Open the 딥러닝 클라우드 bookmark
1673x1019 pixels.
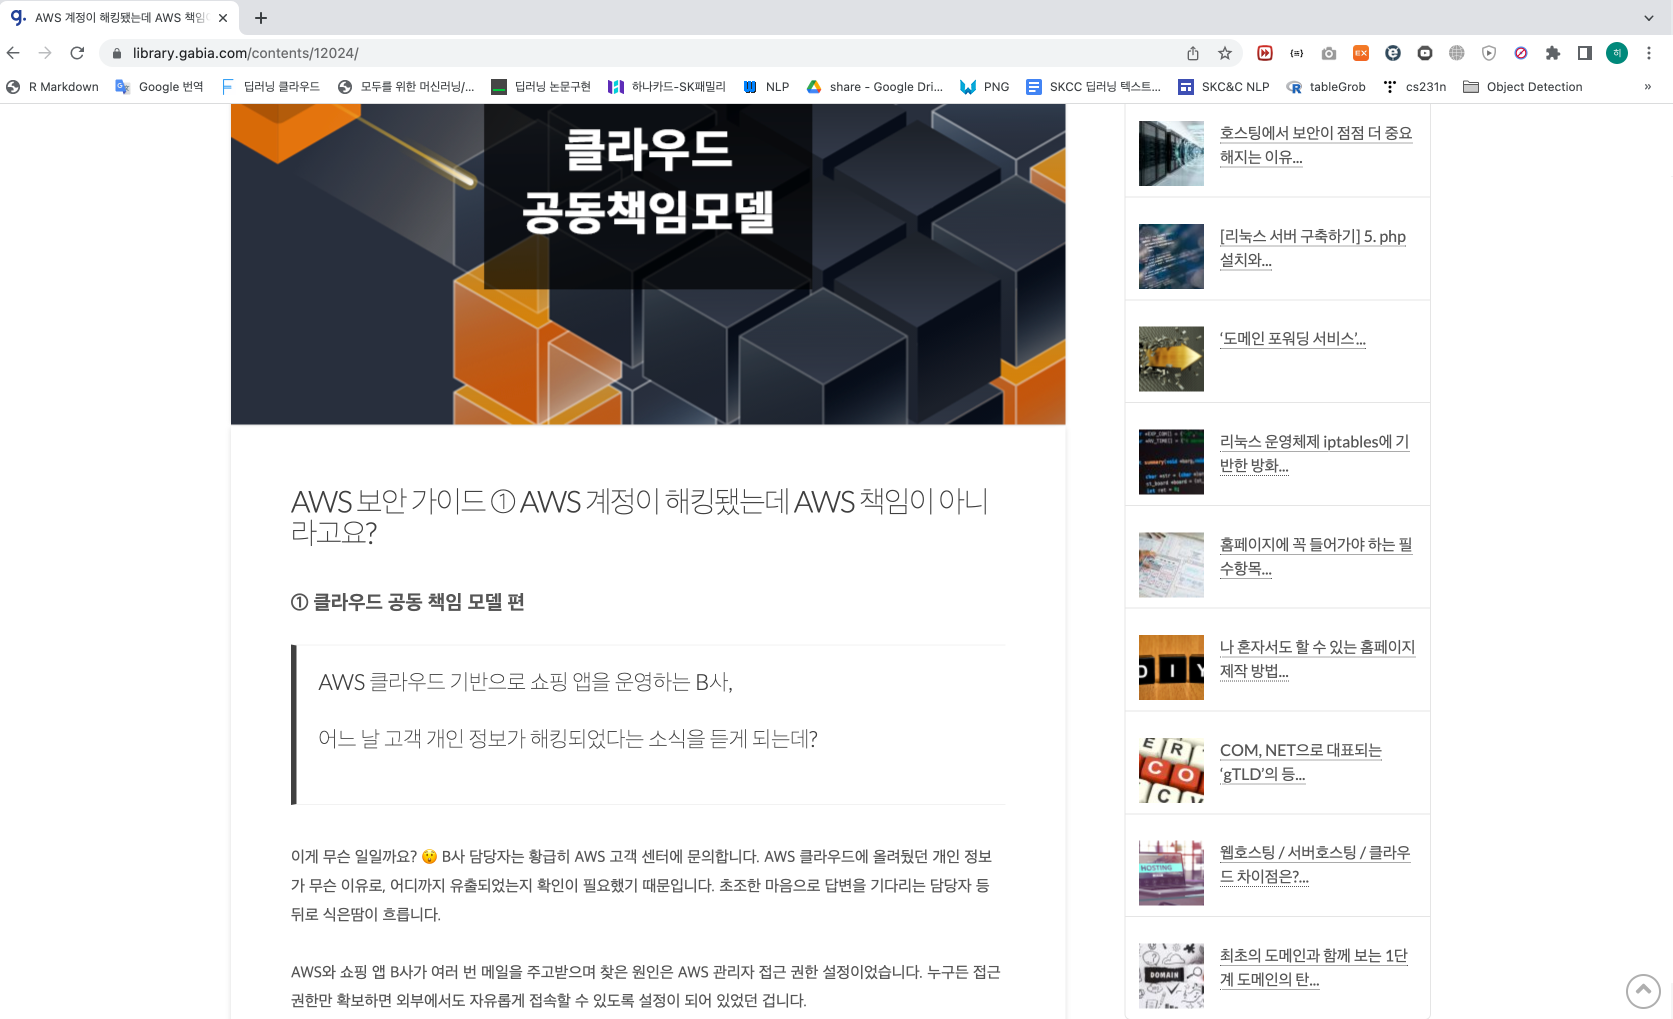tap(271, 87)
